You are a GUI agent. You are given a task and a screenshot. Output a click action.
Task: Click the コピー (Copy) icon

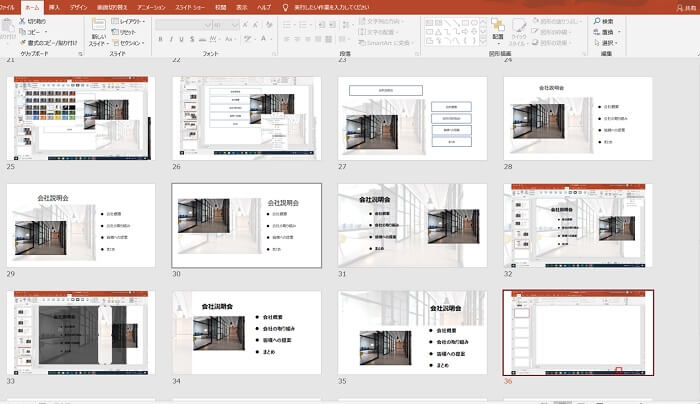point(22,31)
